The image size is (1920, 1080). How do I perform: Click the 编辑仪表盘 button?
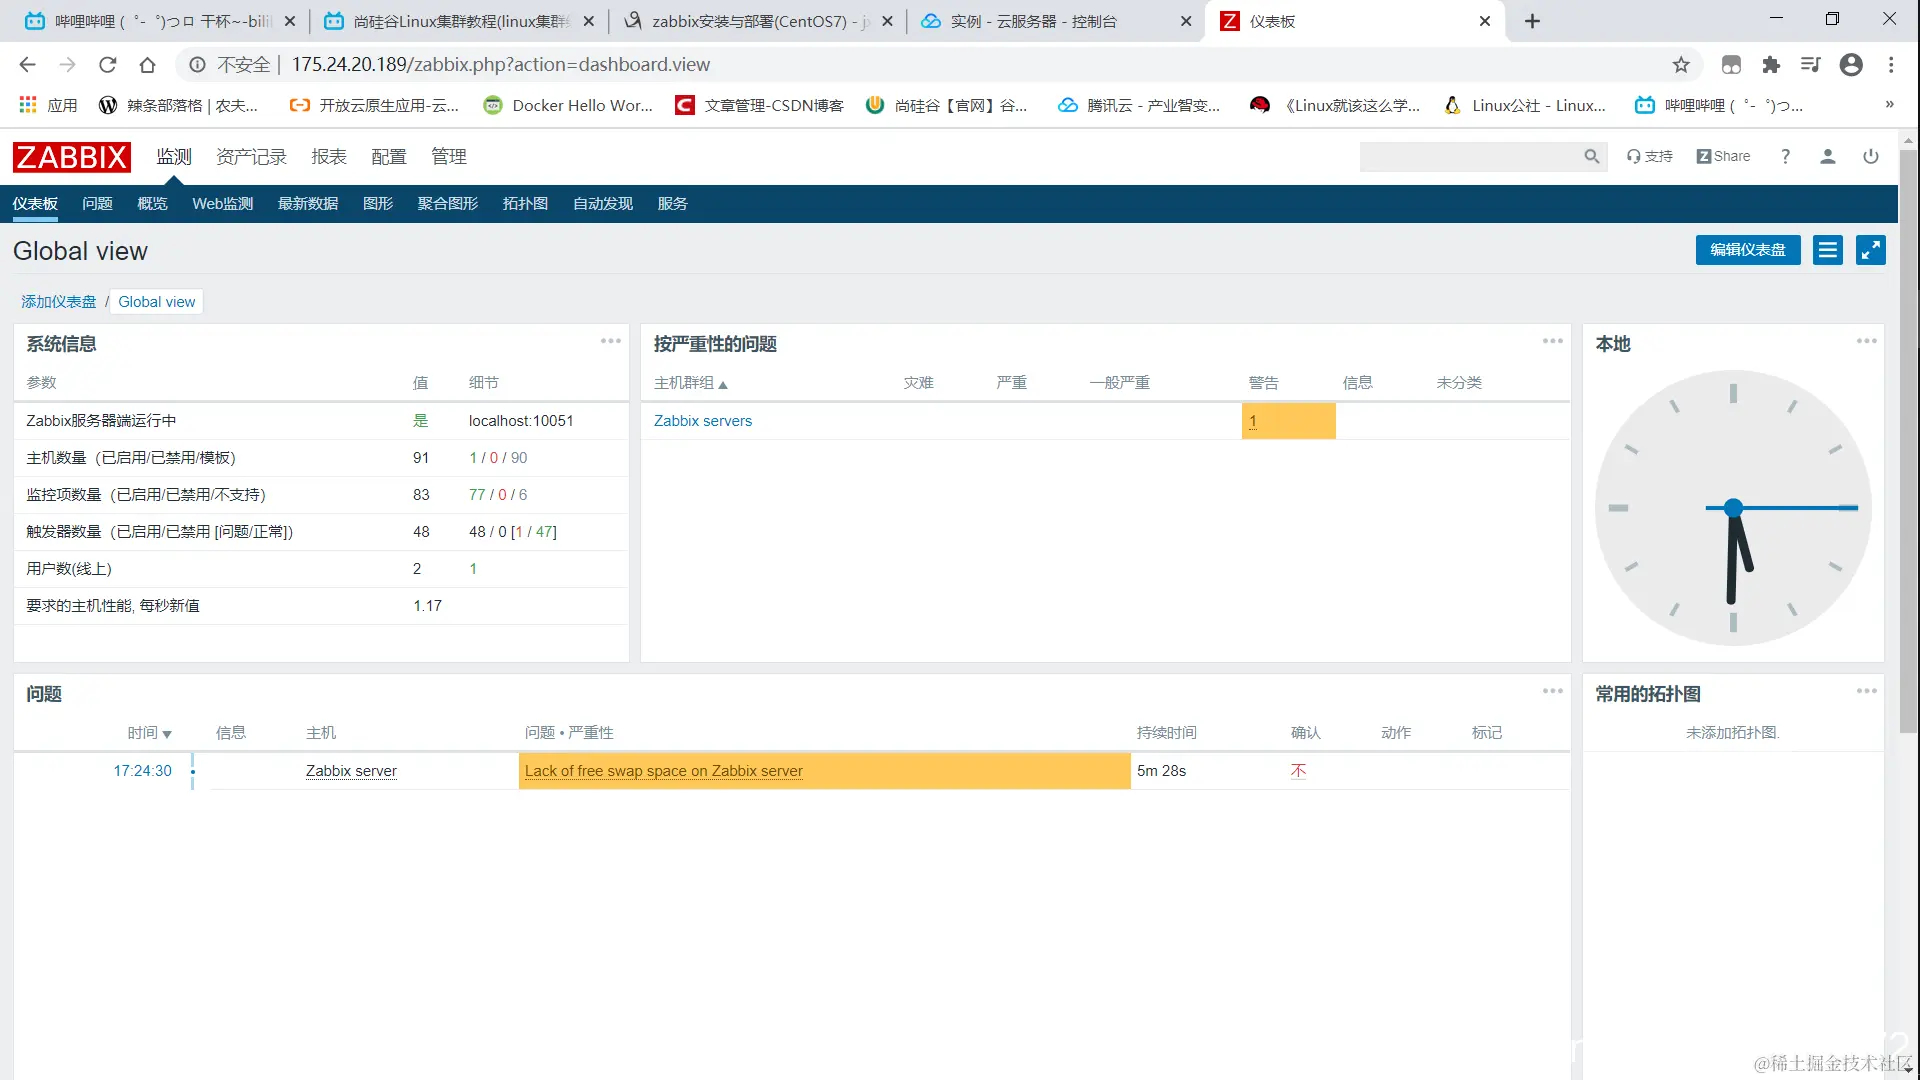(x=1747, y=250)
